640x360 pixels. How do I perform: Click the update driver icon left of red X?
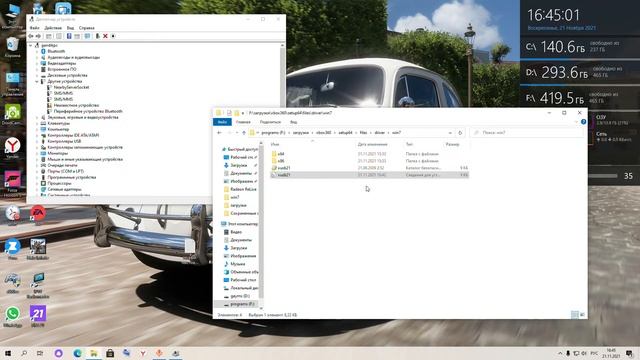[x=98, y=36]
